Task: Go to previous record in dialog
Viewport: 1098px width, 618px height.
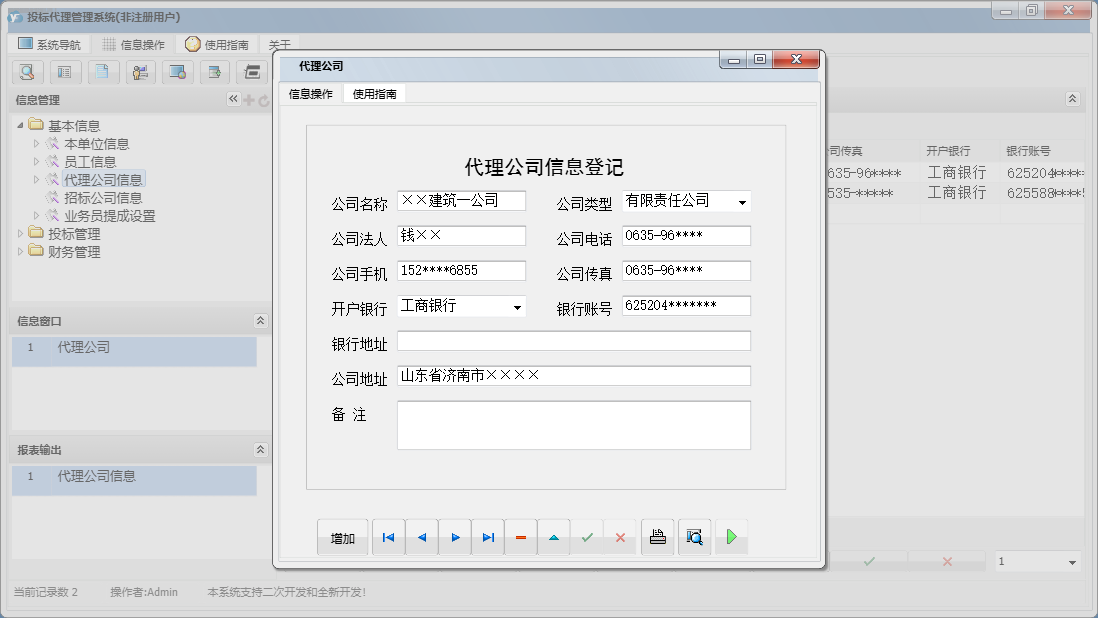Action: 422,538
